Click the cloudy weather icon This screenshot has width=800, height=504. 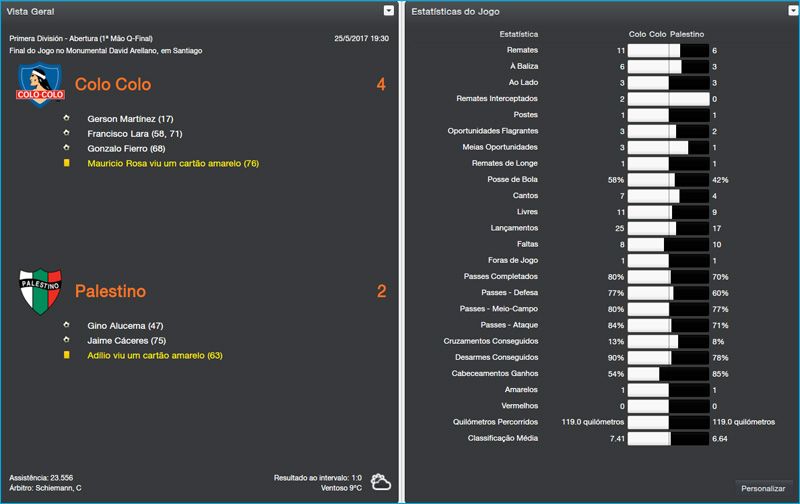coord(380,483)
